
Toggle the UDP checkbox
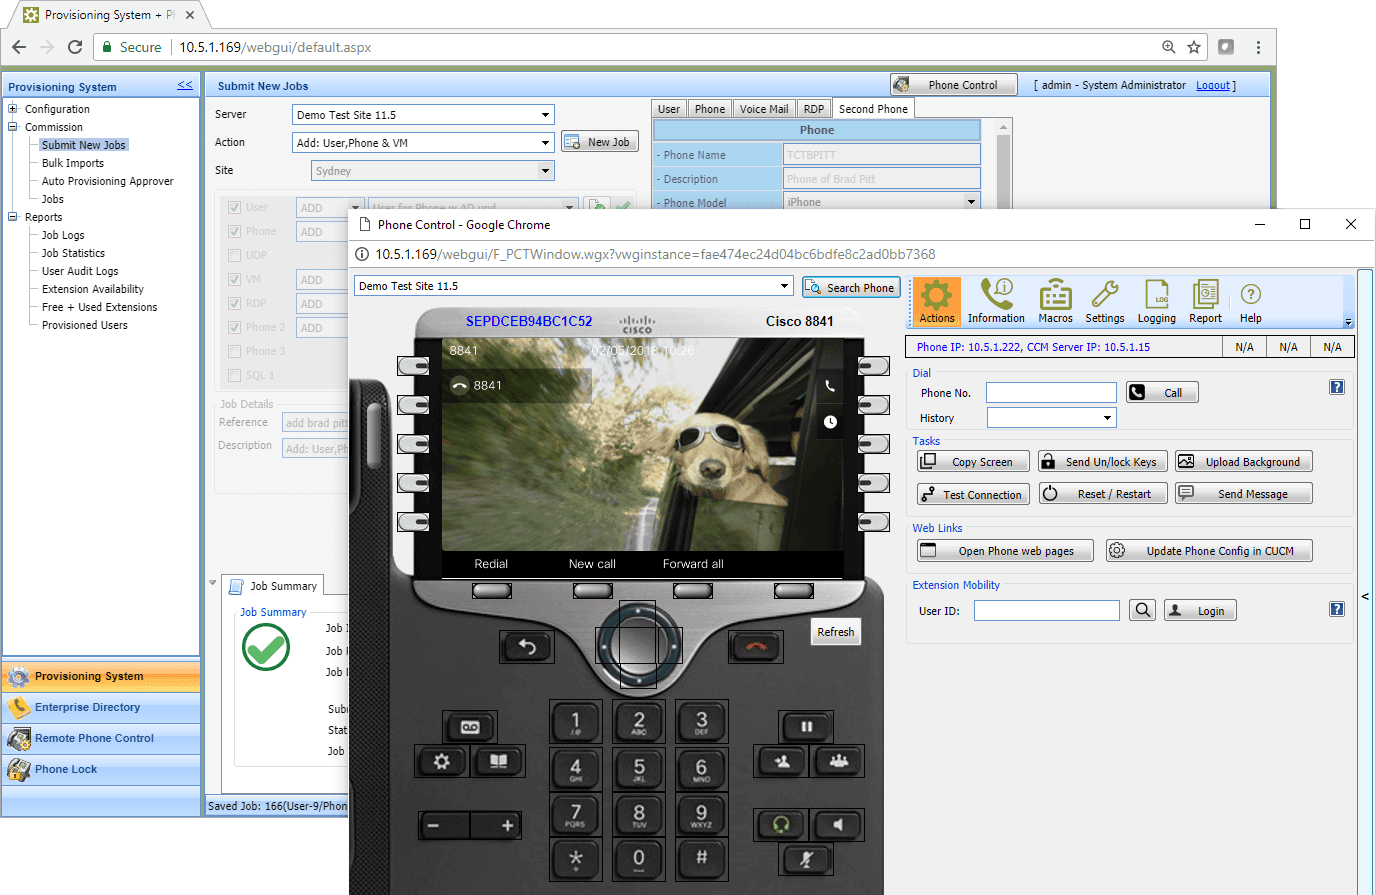click(234, 256)
